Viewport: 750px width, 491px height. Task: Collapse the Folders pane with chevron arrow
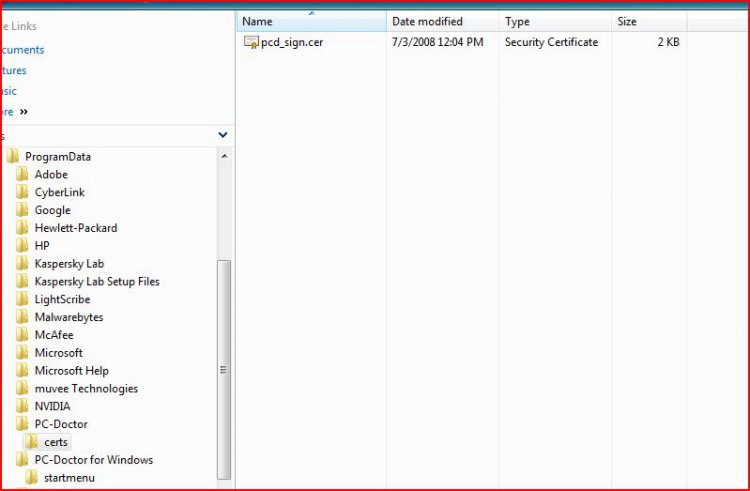point(223,135)
